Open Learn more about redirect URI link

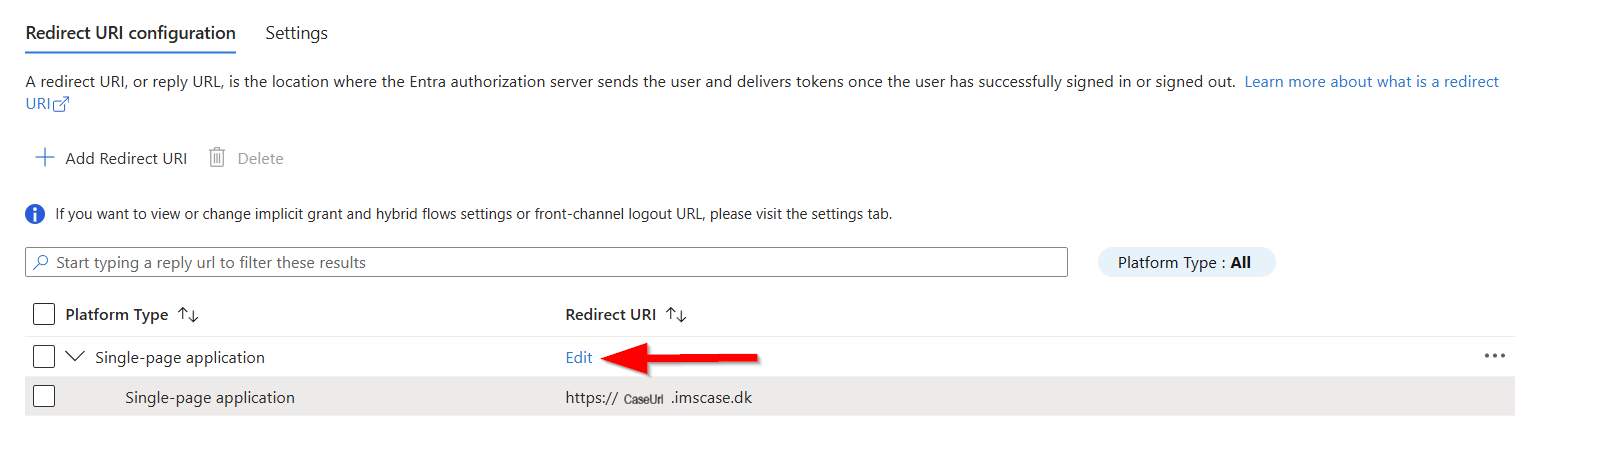(1371, 82)
